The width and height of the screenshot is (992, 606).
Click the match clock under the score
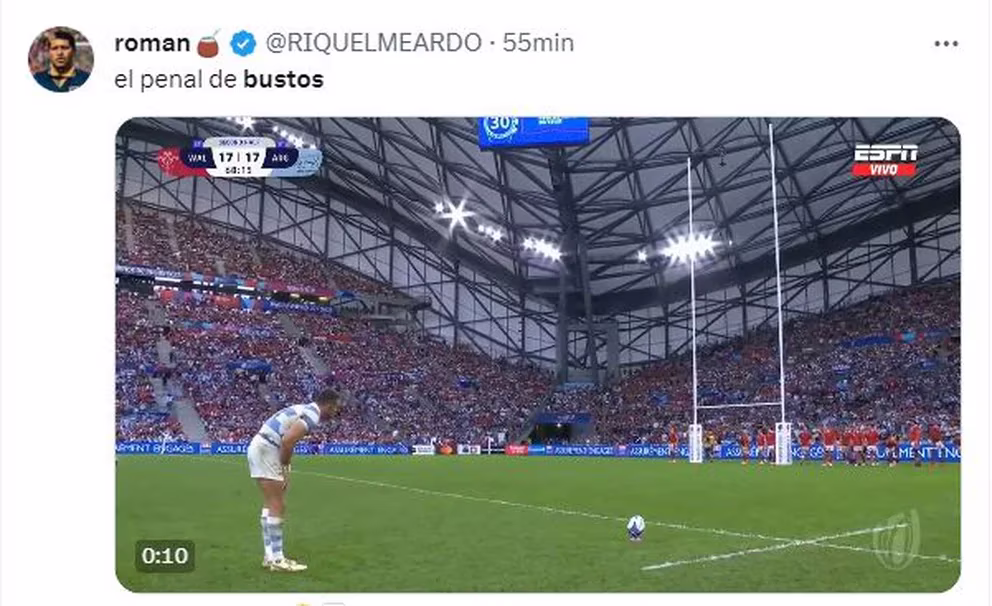[240, 171]
